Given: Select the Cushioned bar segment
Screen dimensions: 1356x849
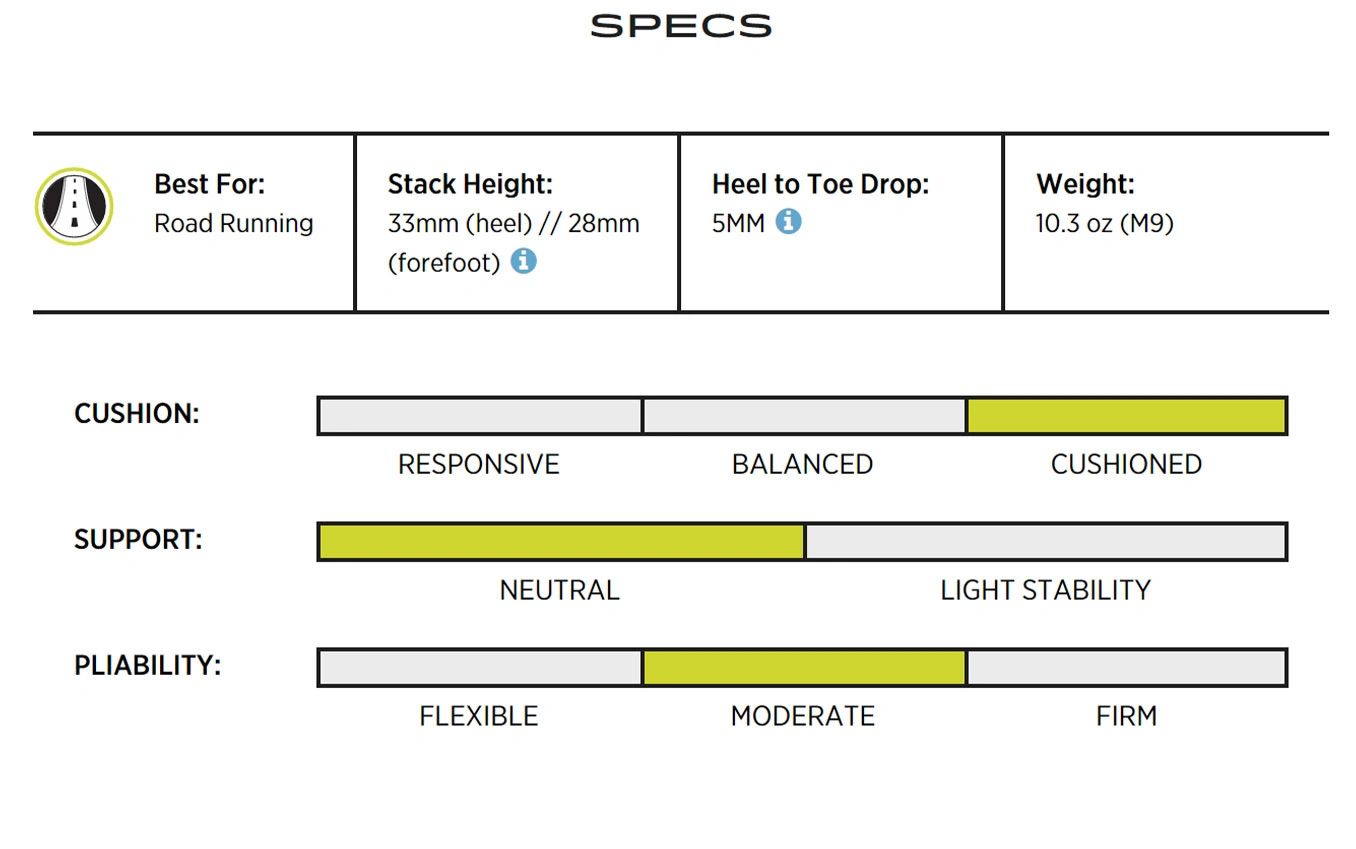Looking at the screenshot, I should [x=1126, y=416].
